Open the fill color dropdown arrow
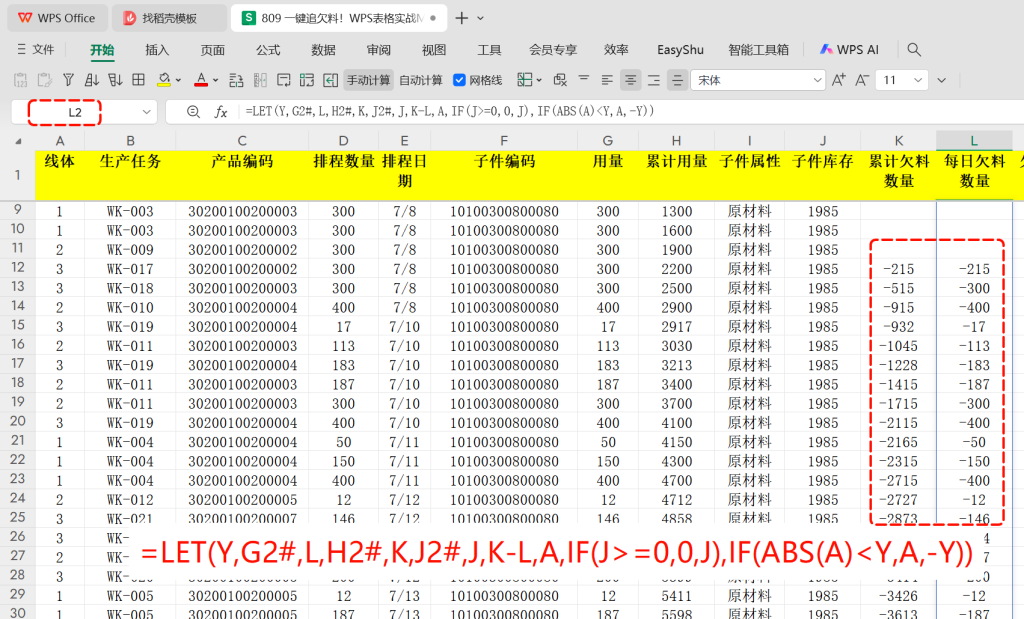Viewport: 1024px width, 619px height. (x=178, y=81)
